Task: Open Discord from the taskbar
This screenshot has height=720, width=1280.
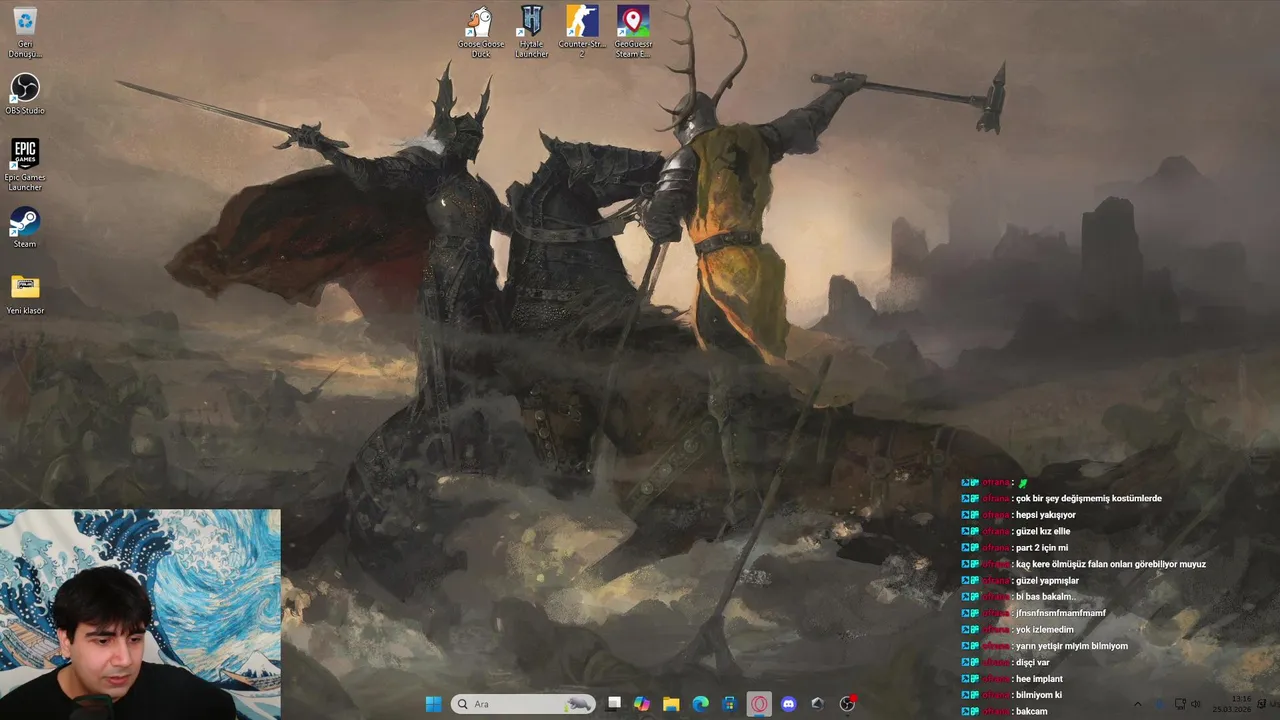Action: [789, 704]
